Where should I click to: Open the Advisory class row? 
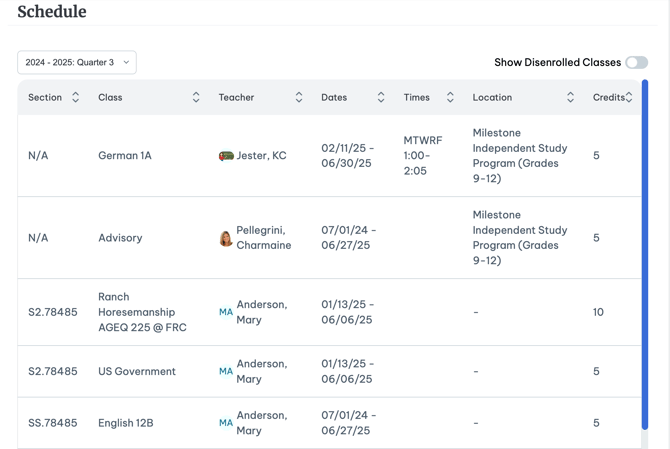329,238
